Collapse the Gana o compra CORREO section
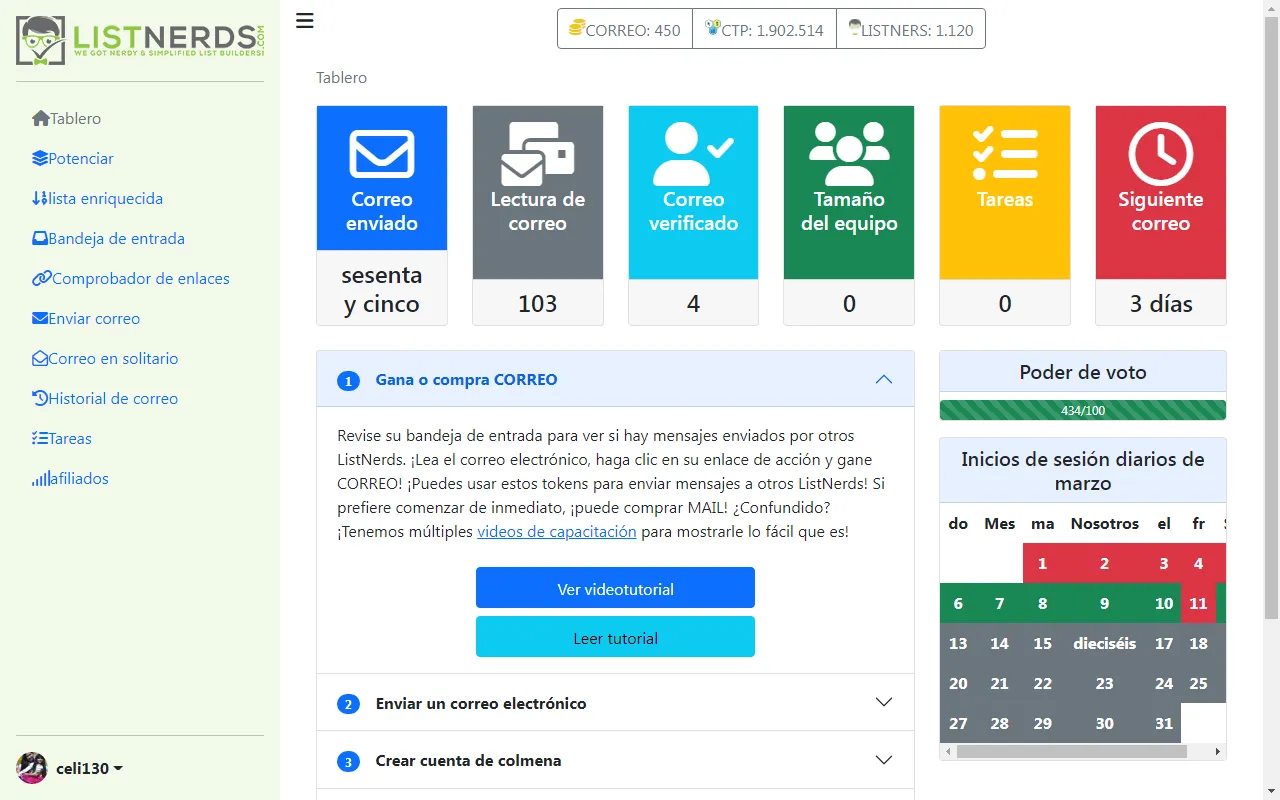The image size is (1280, 800). [615, 379]
